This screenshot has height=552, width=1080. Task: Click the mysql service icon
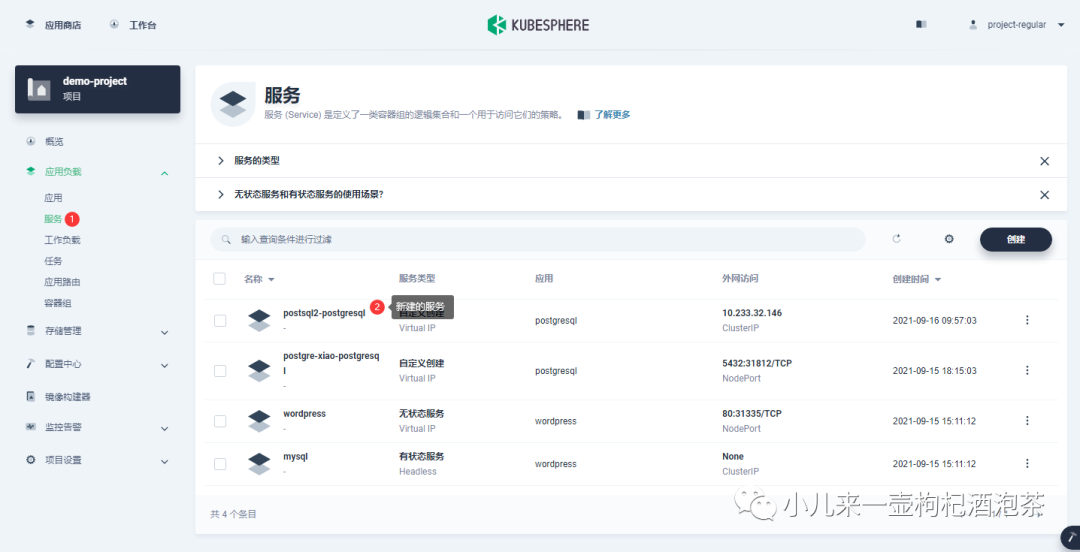(259, 464)
